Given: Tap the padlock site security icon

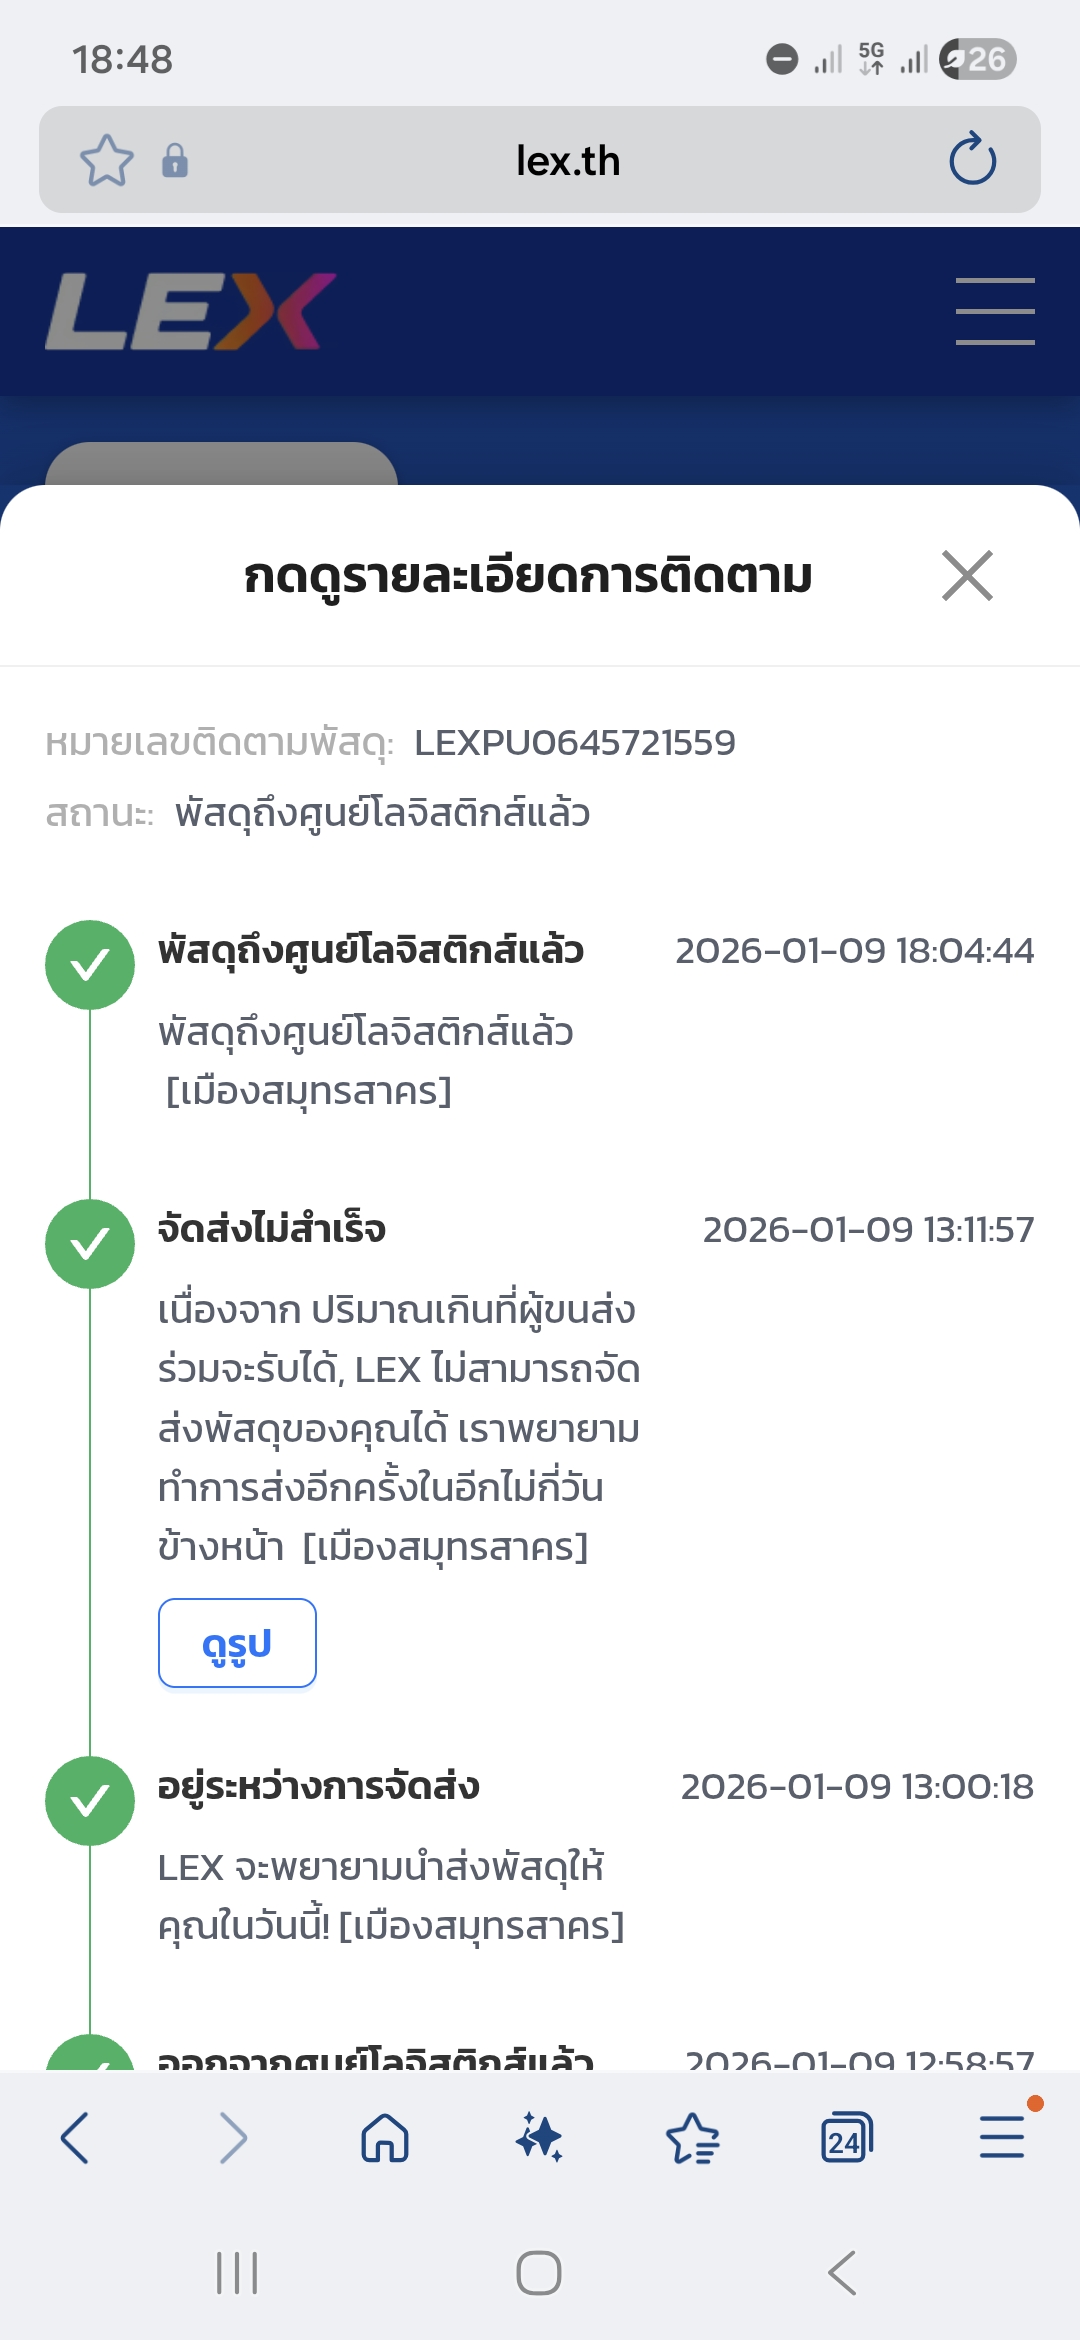Looking at the screenshot, I should tap(175, 160).
